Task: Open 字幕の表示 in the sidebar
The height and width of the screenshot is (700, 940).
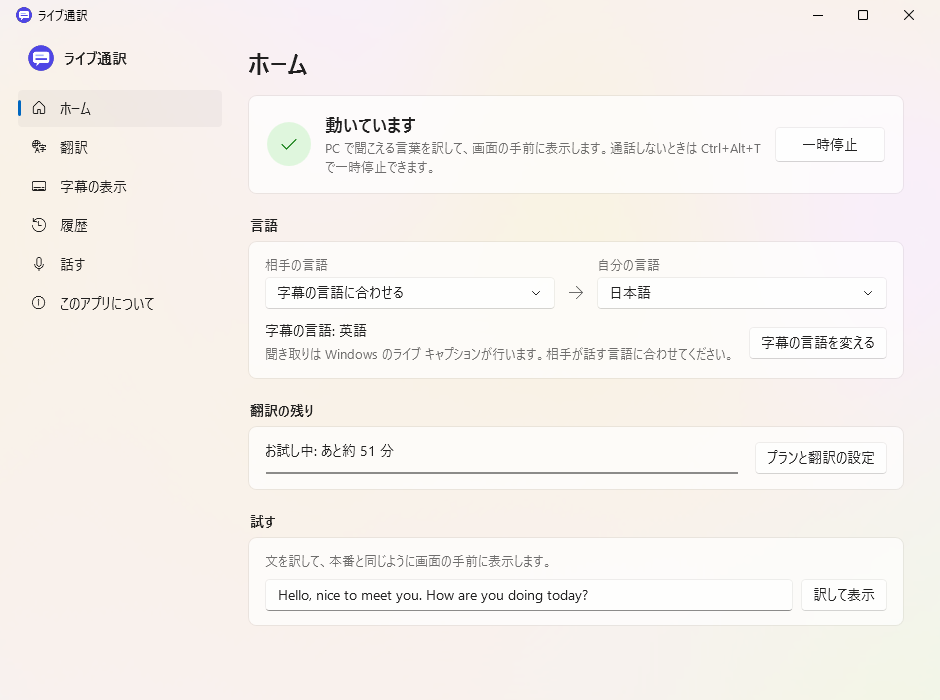Action: click(120, 186)
